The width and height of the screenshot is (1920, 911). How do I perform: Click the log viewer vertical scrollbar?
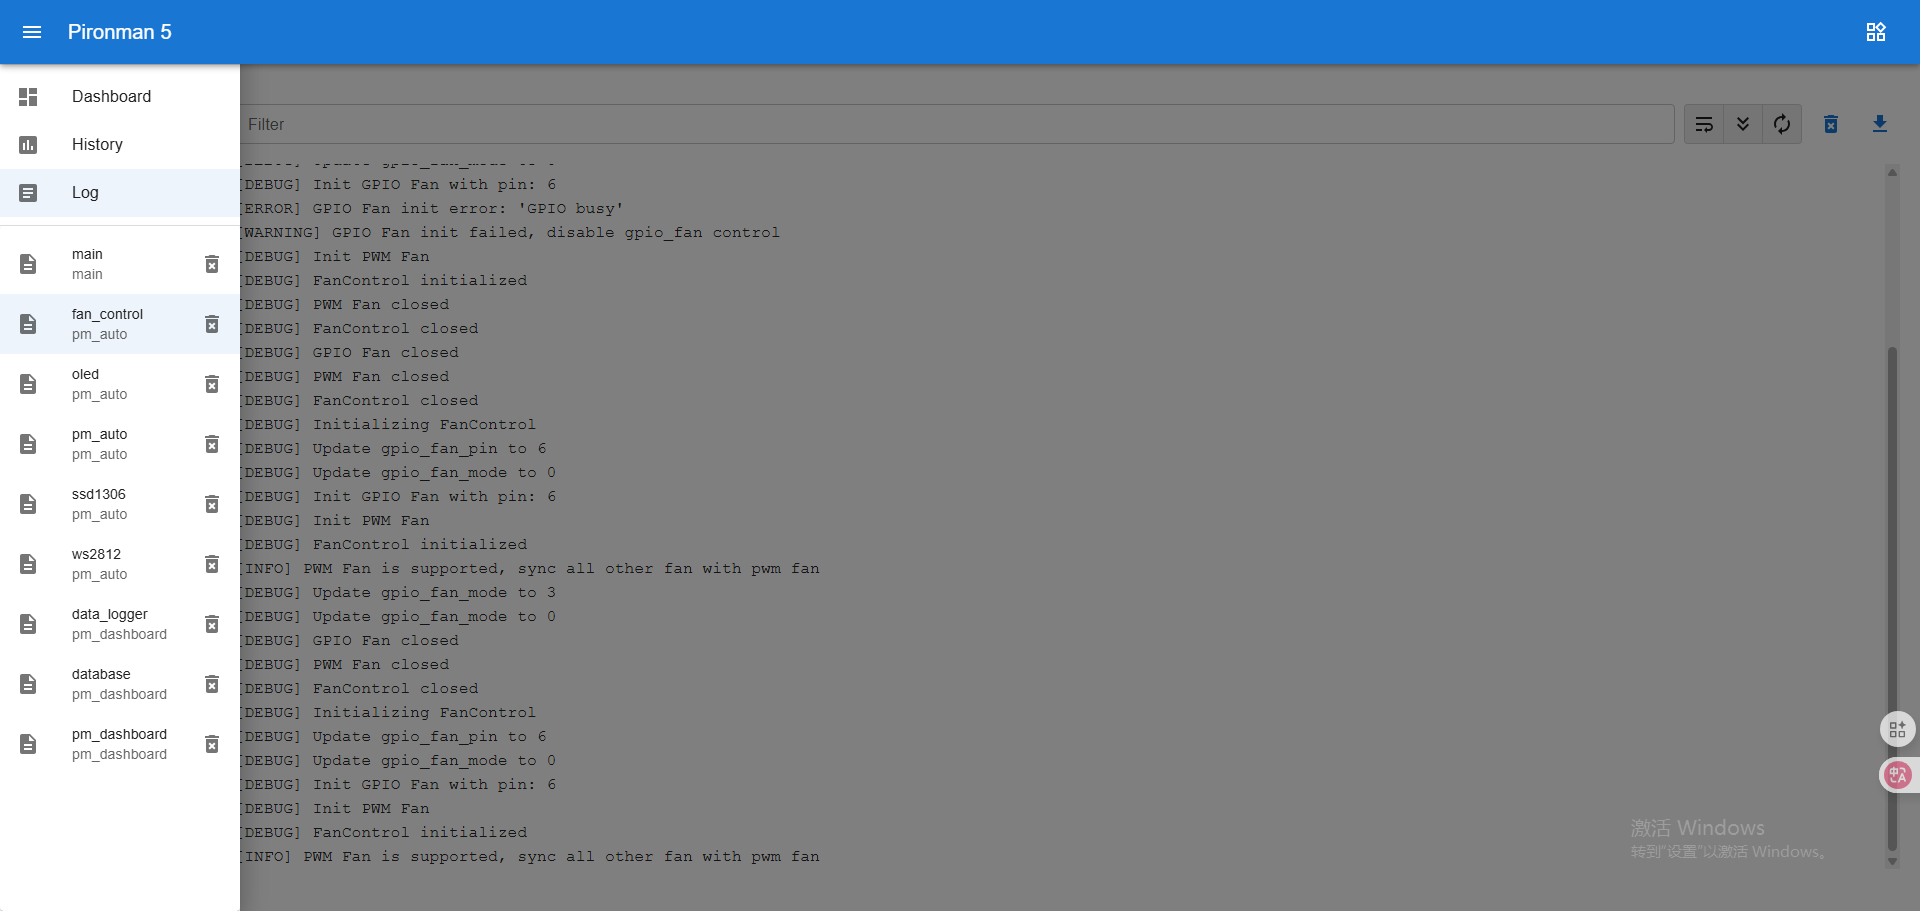pos(1892,600)
